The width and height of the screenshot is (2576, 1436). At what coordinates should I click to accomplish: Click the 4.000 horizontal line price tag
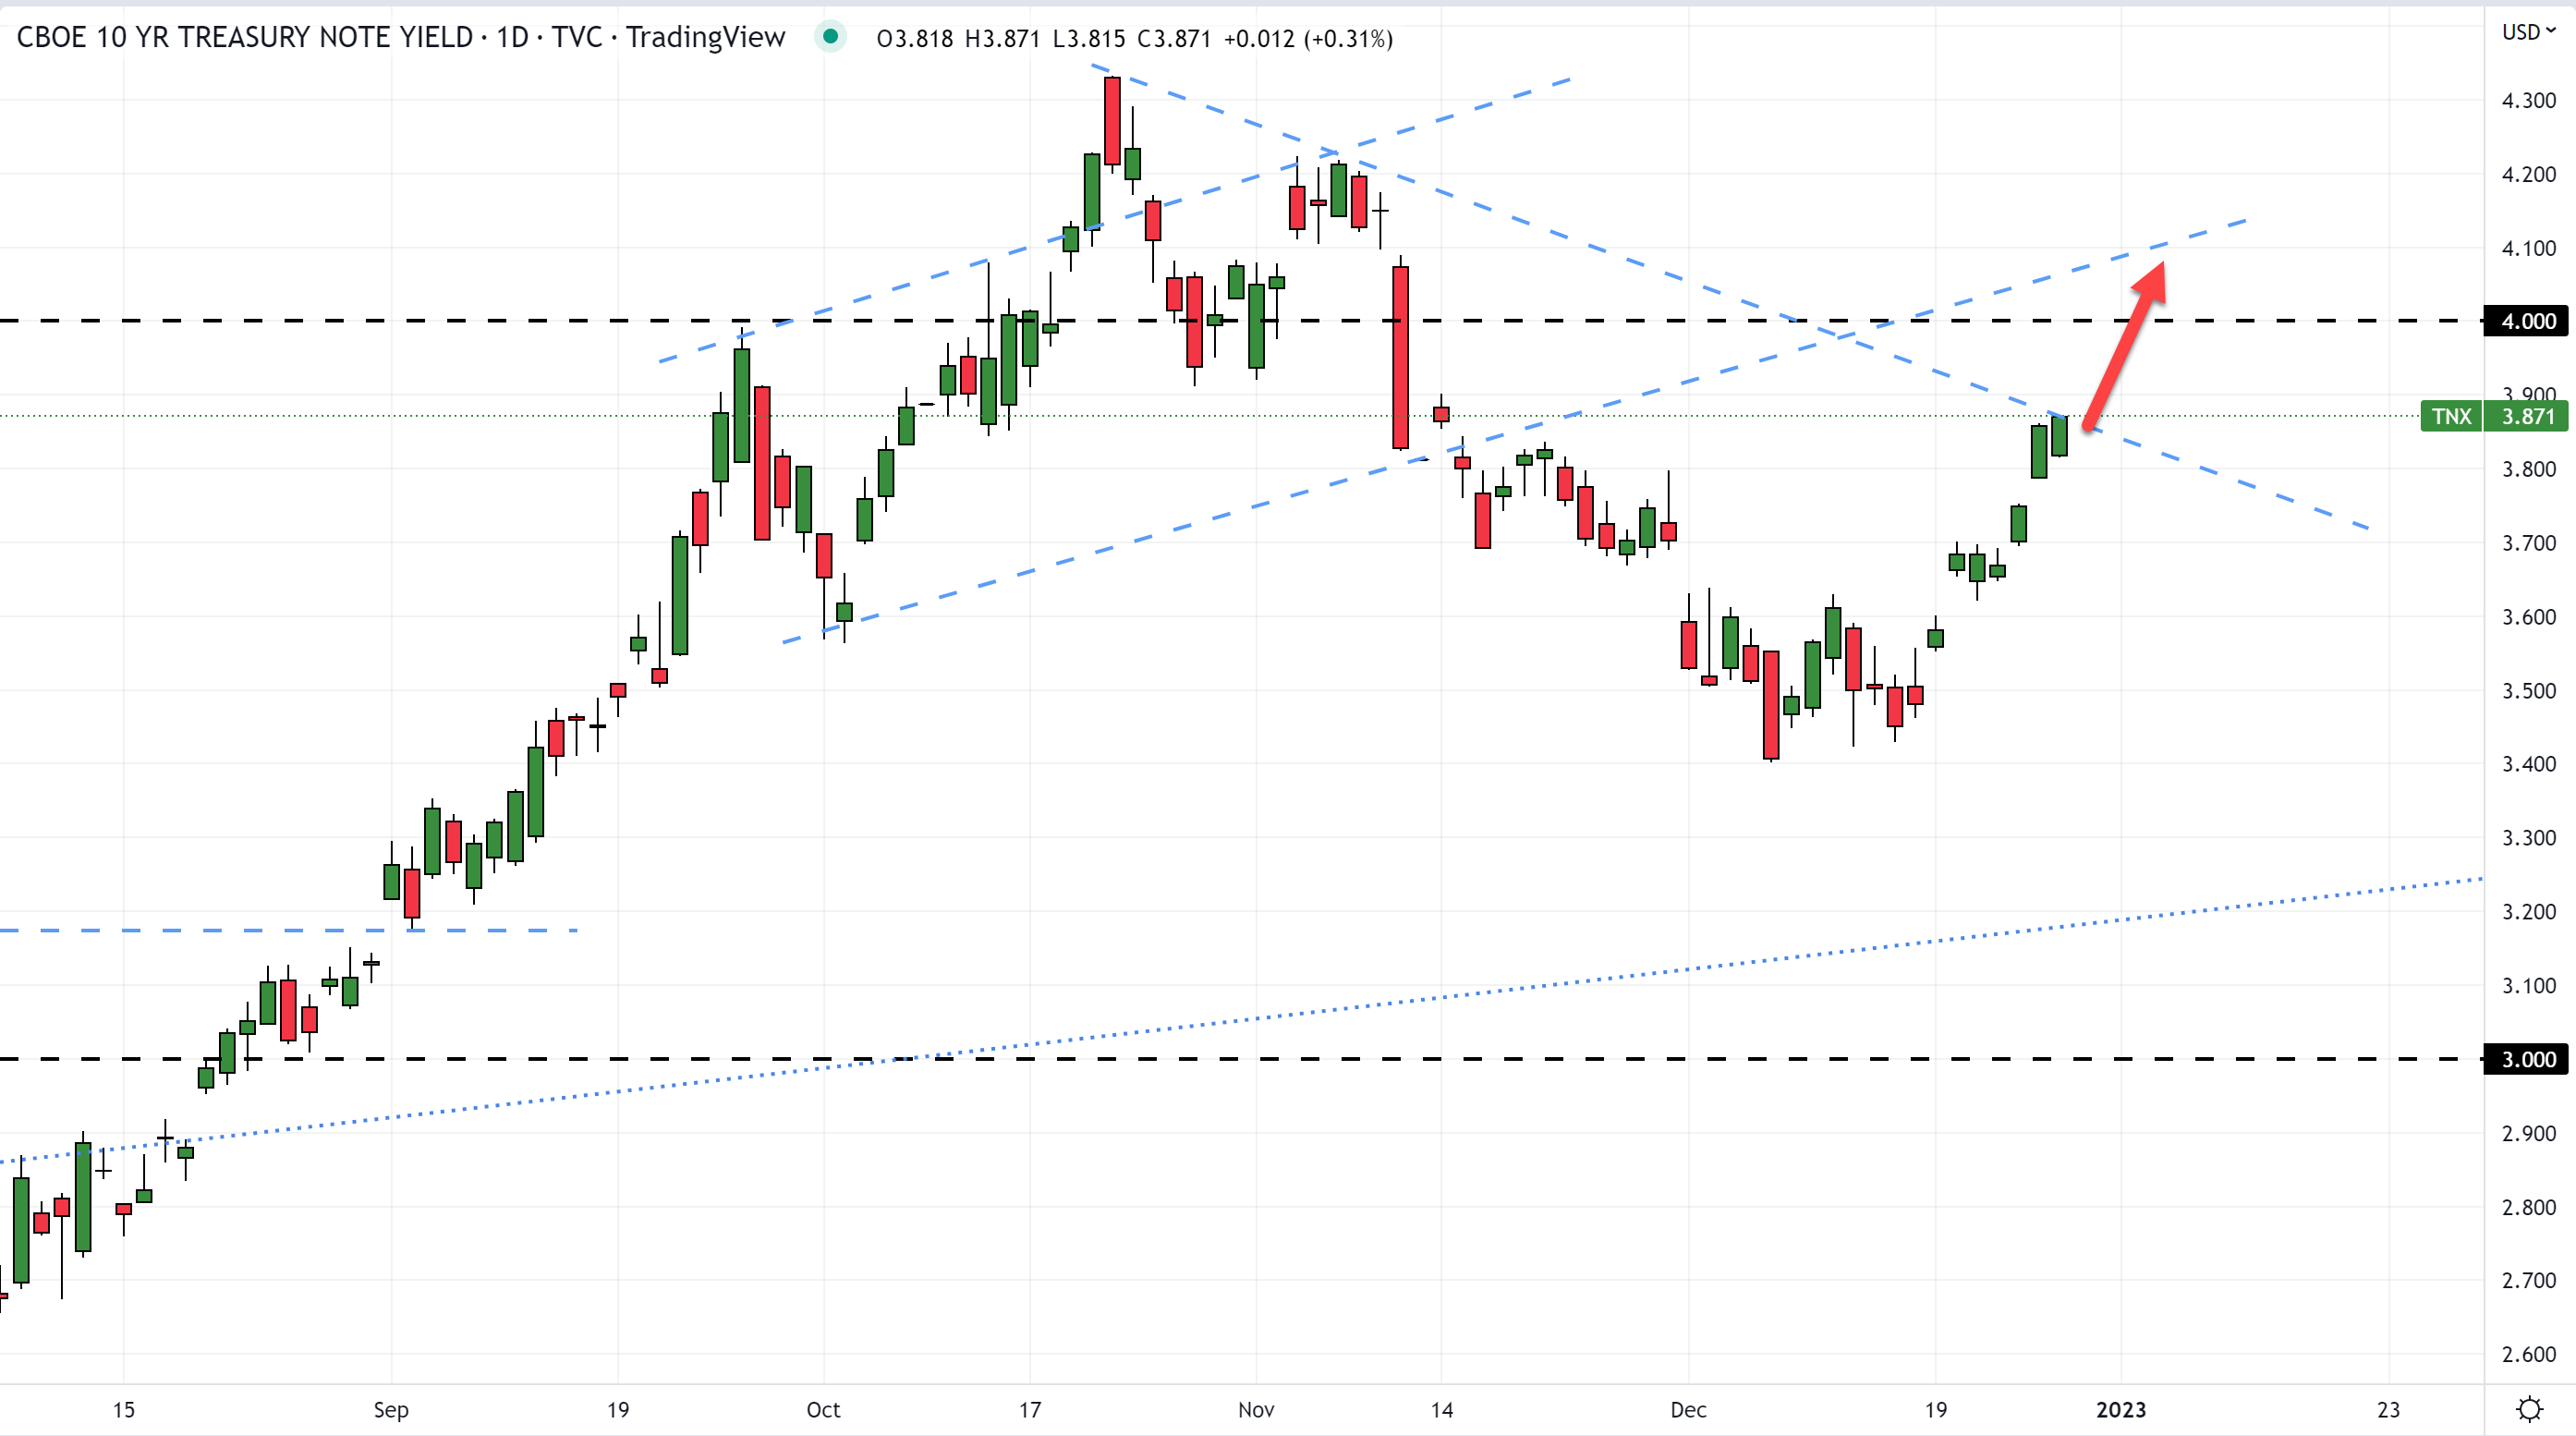tap(2527, 321)
